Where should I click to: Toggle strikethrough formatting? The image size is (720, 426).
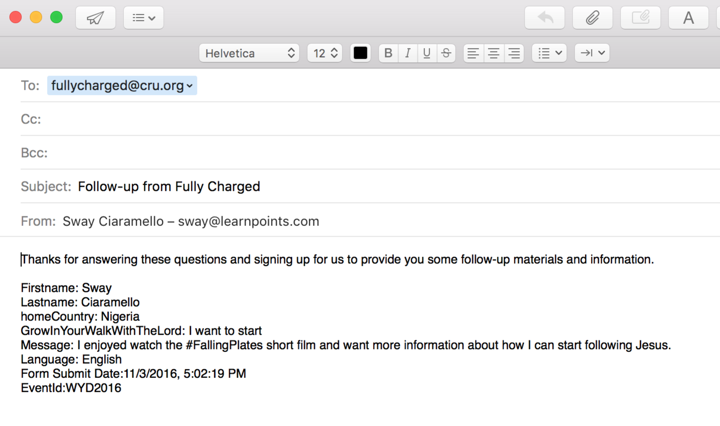pos(446,53)
